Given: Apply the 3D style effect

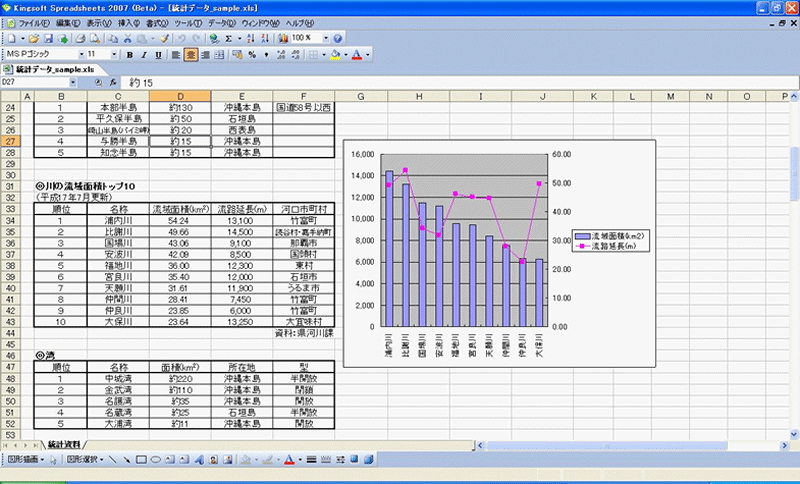Looking at the screenshot, I should 368,460.
